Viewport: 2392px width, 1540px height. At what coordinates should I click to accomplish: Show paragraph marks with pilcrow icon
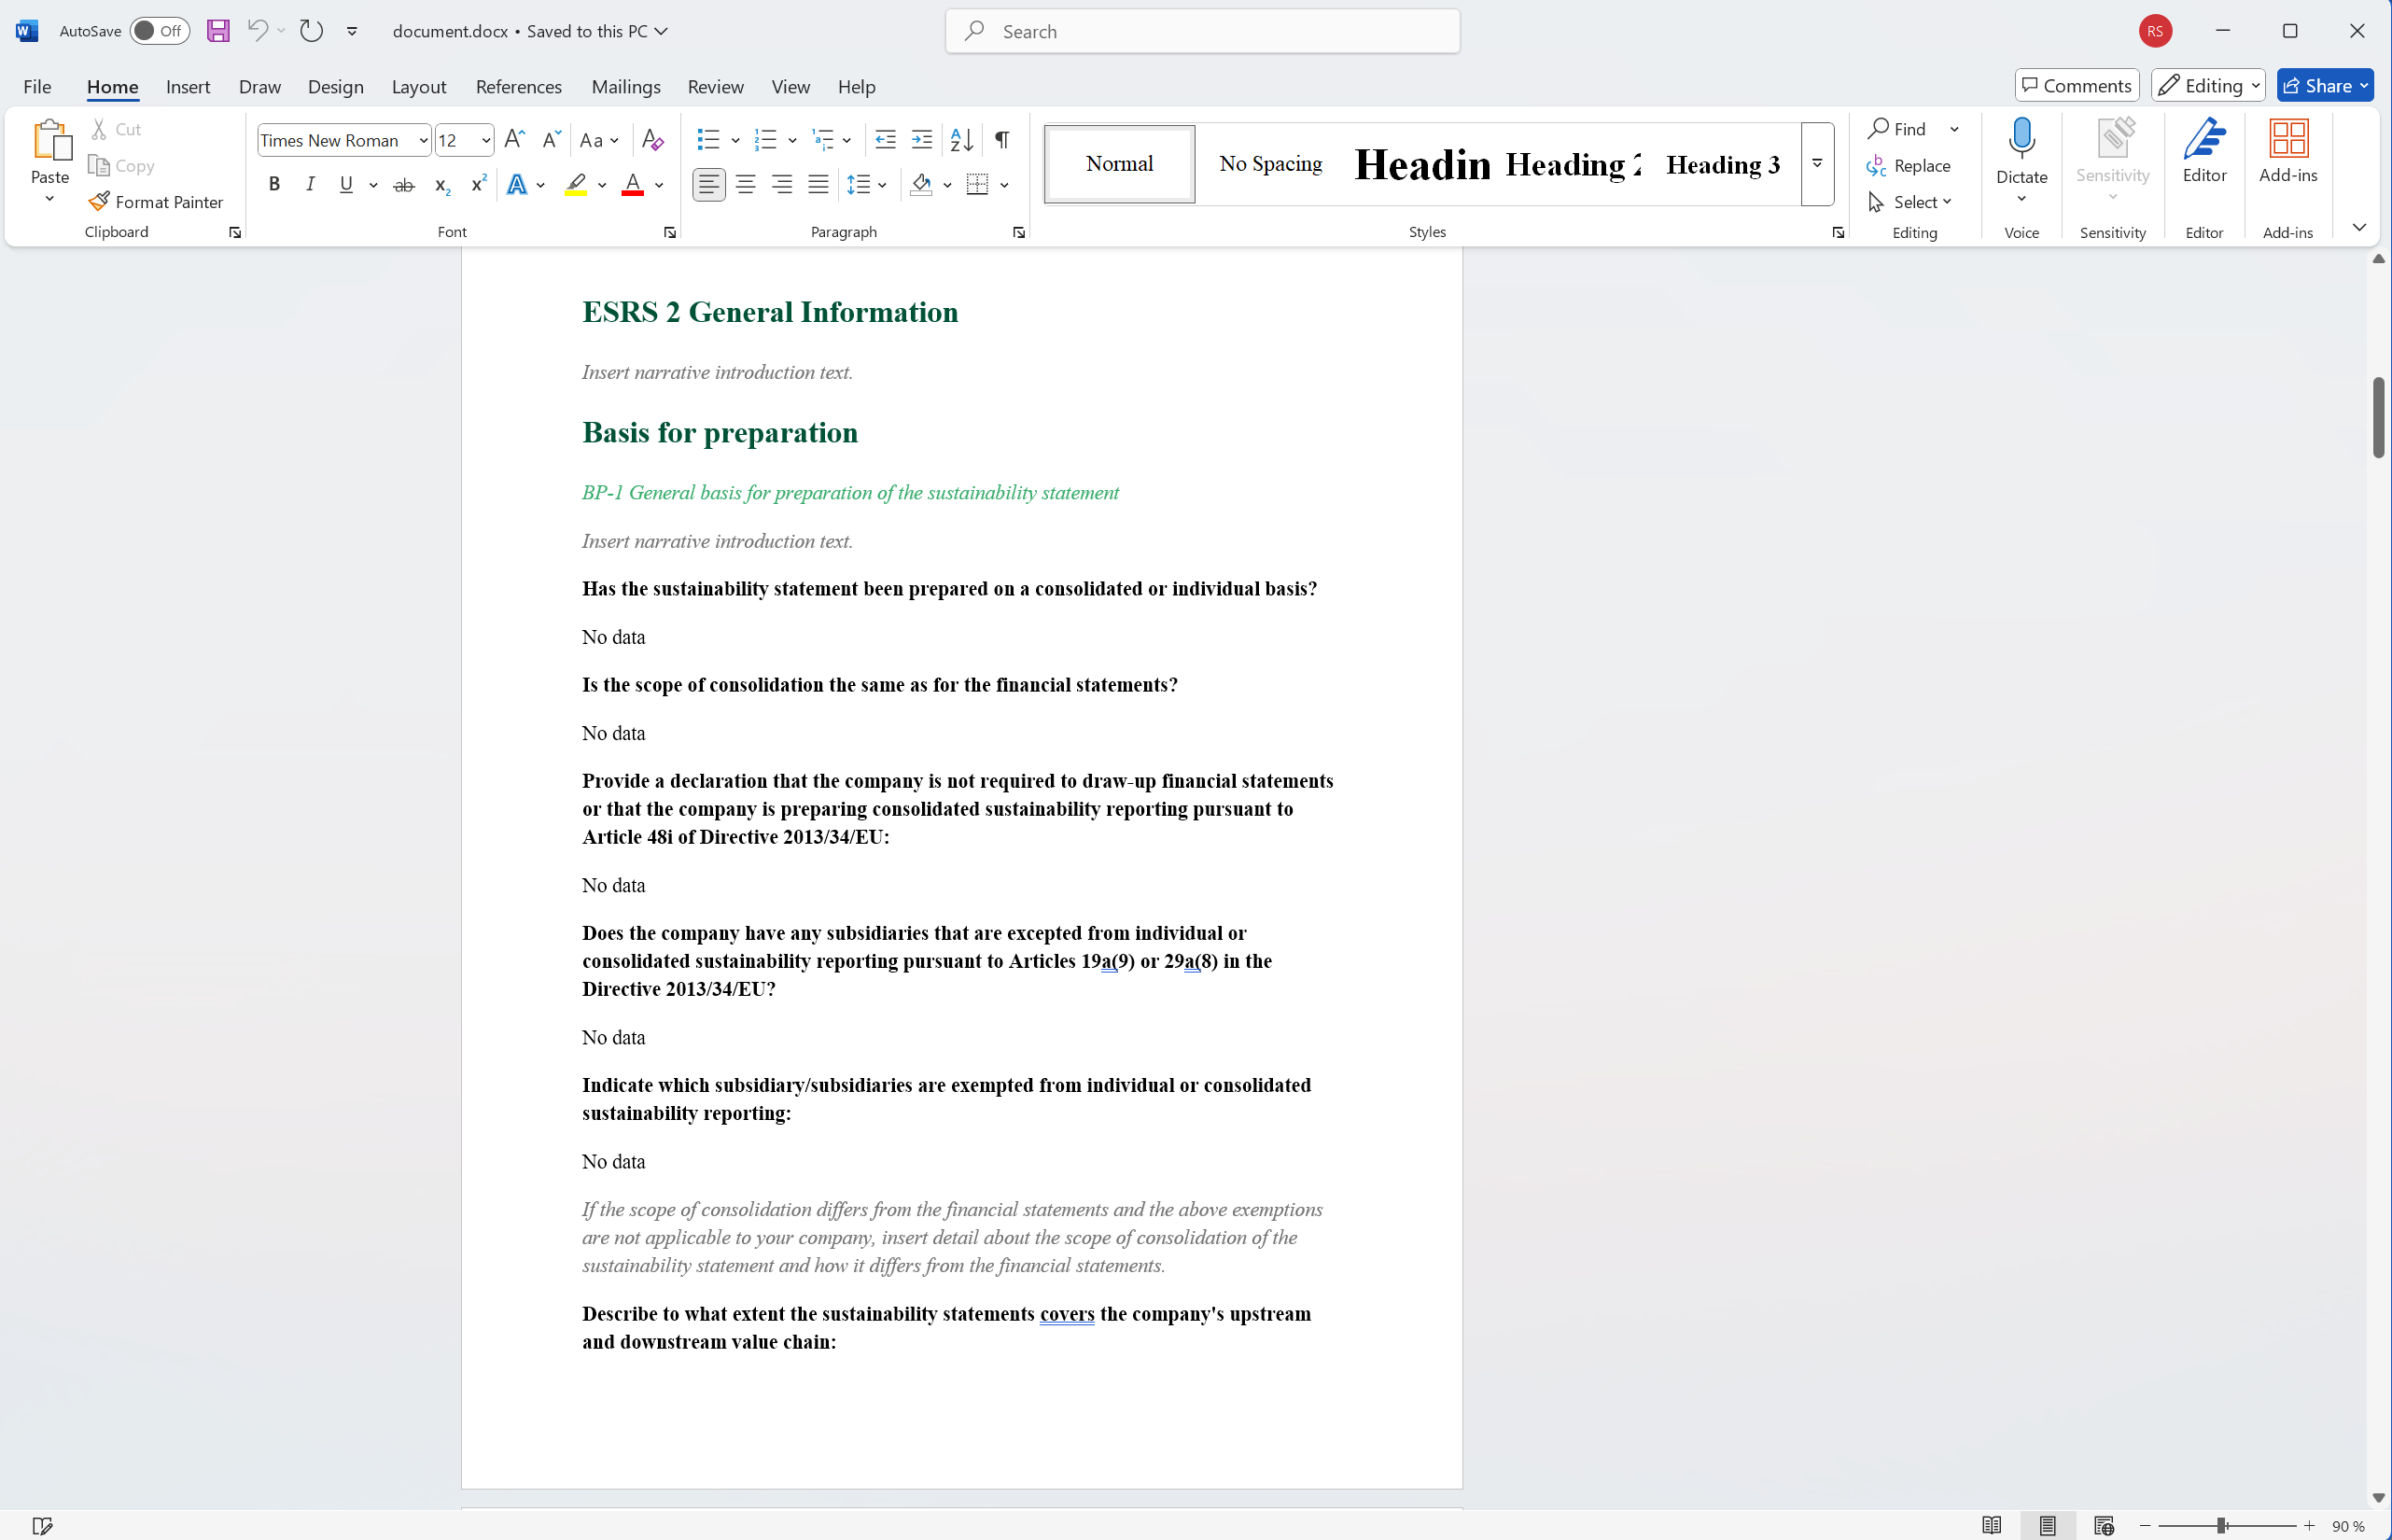click(1001, 140)
